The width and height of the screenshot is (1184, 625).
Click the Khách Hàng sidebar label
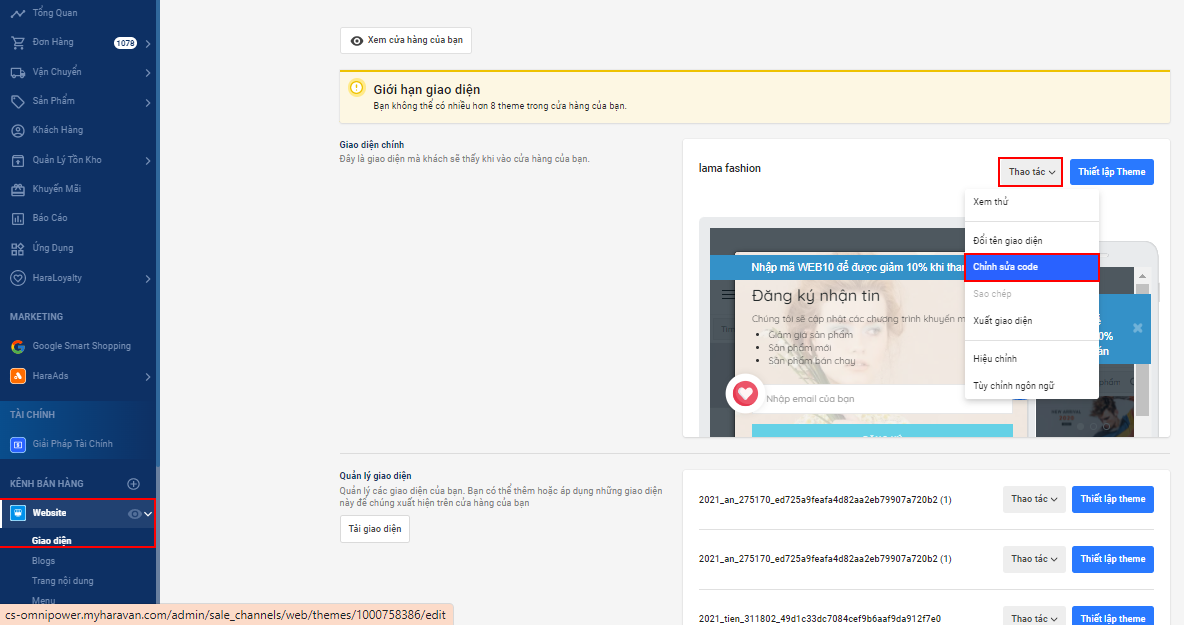57,131
